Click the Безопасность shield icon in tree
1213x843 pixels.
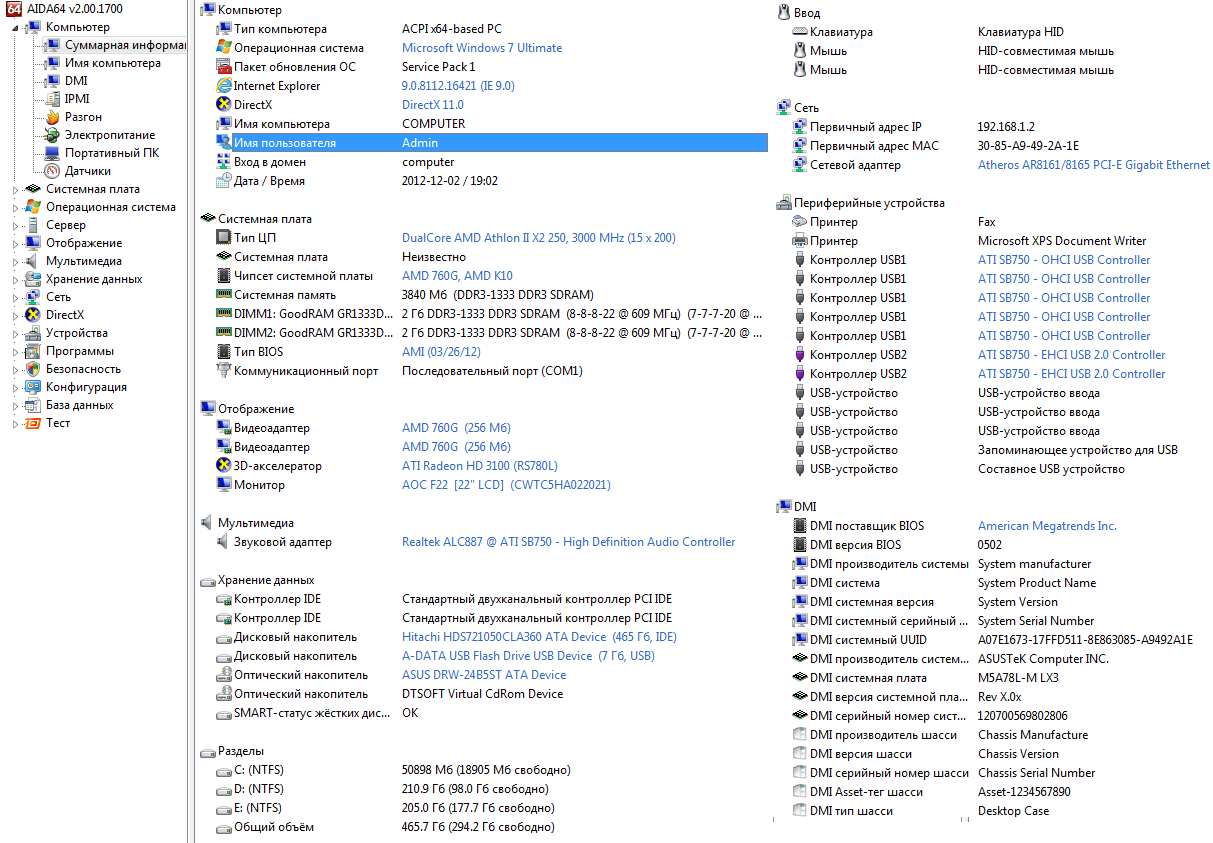click(x=33, y=369)
